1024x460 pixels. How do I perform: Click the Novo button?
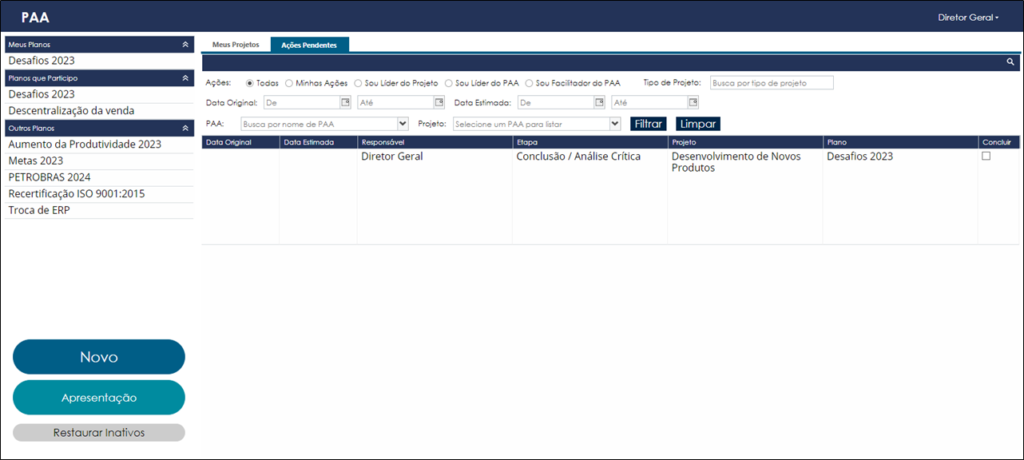(x=99, y=357)
